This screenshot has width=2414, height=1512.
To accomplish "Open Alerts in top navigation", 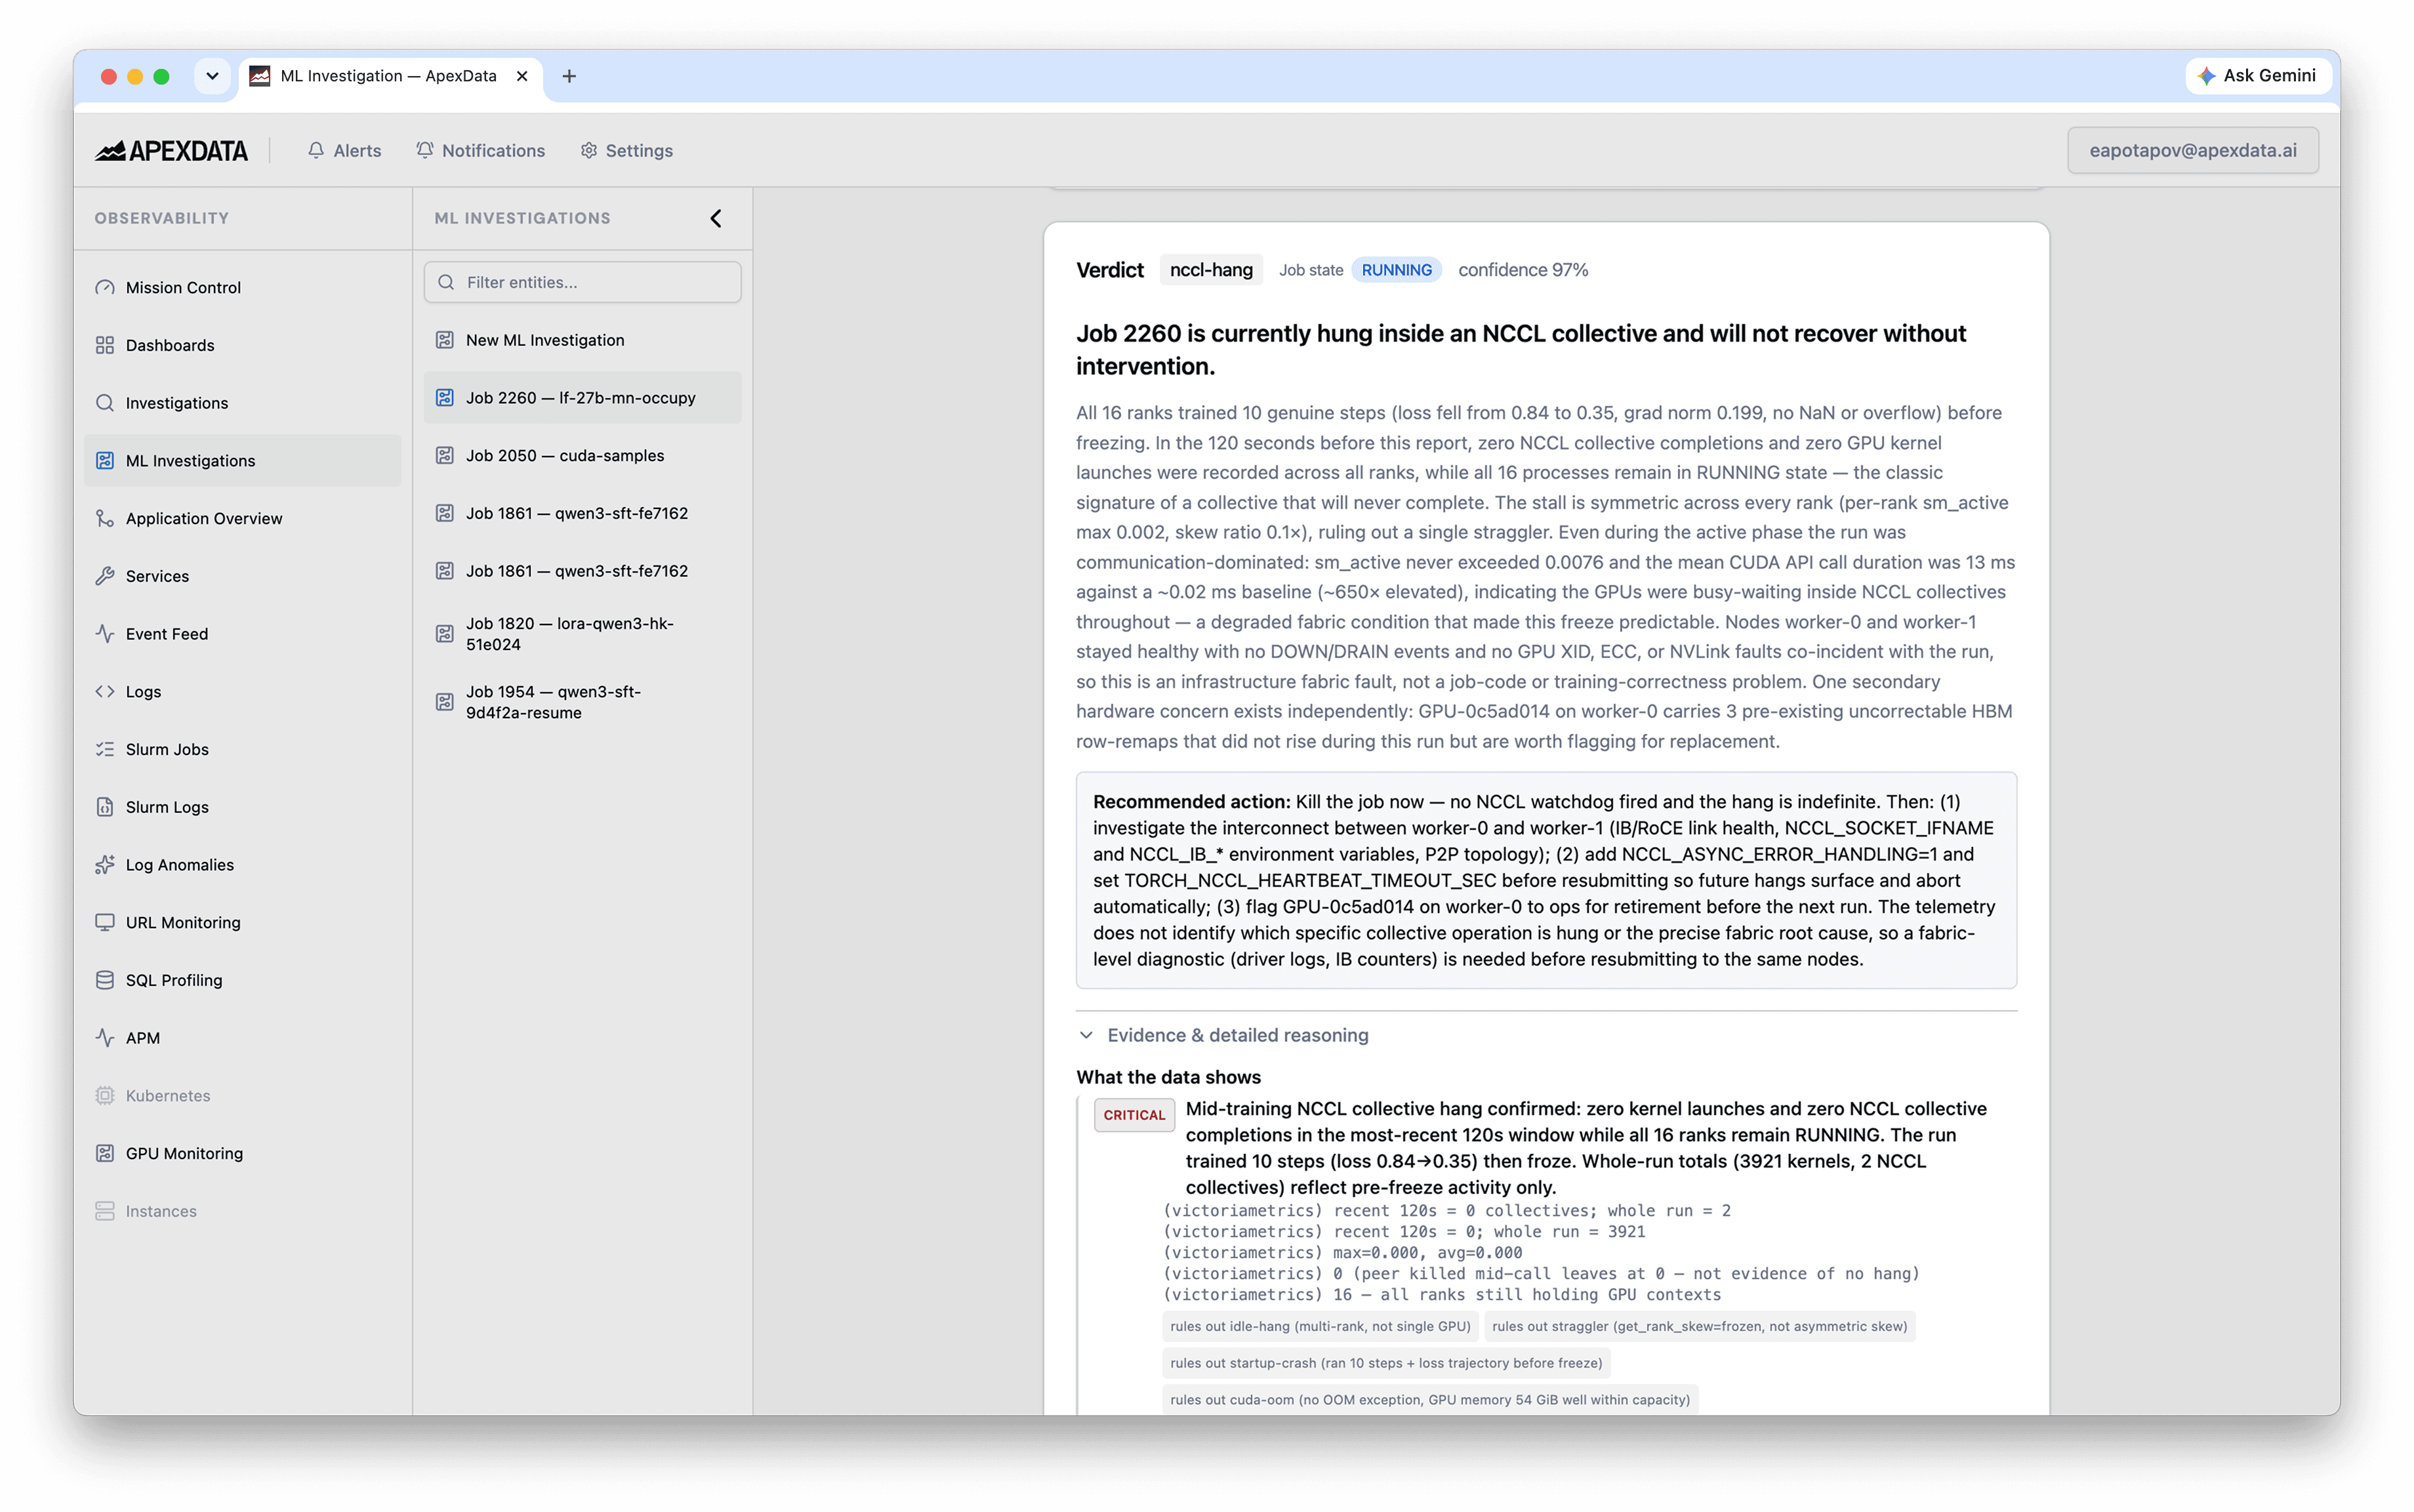I will [x=344, y=150].
